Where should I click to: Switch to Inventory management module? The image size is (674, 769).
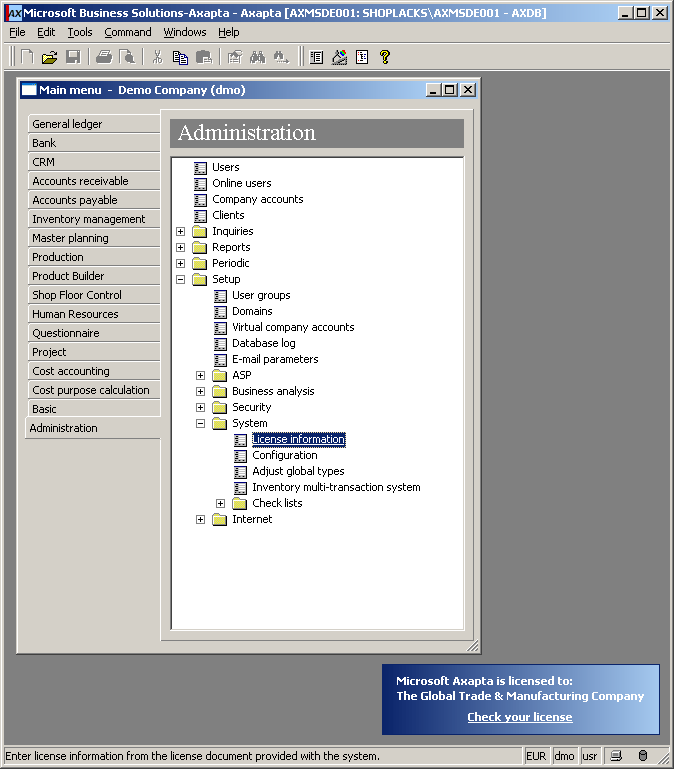pyautogui.click(x=94, y=219)
